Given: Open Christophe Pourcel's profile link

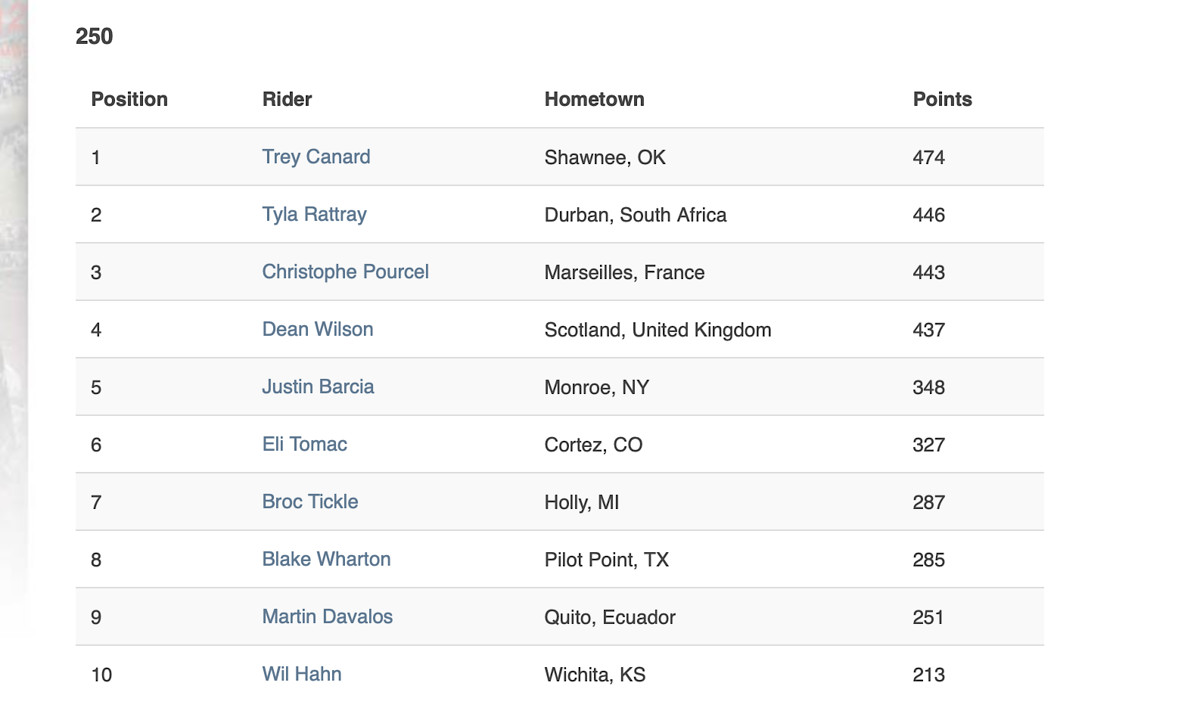Looking at the screenshot, I should tap(345, 272).
